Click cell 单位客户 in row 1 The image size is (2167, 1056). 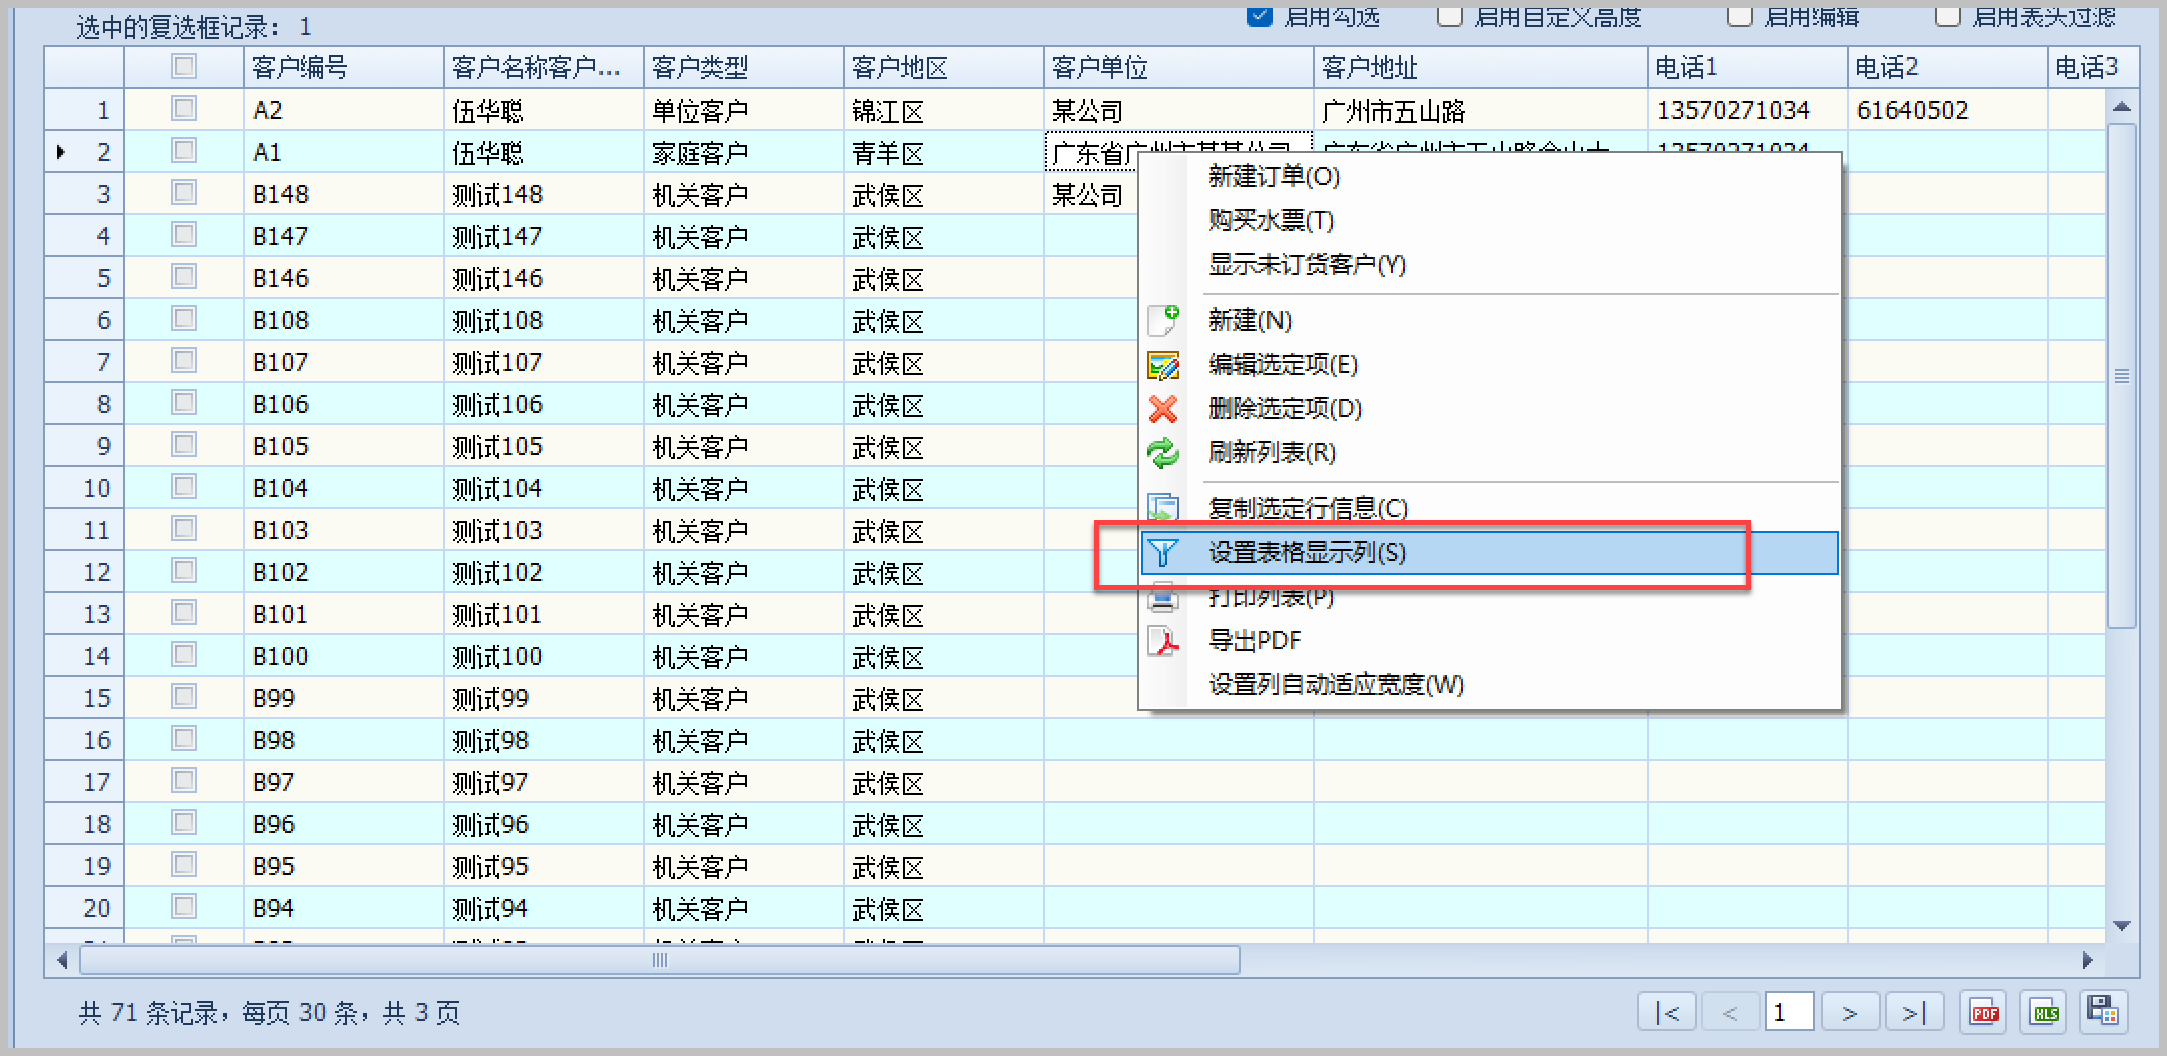coord(743,110)
